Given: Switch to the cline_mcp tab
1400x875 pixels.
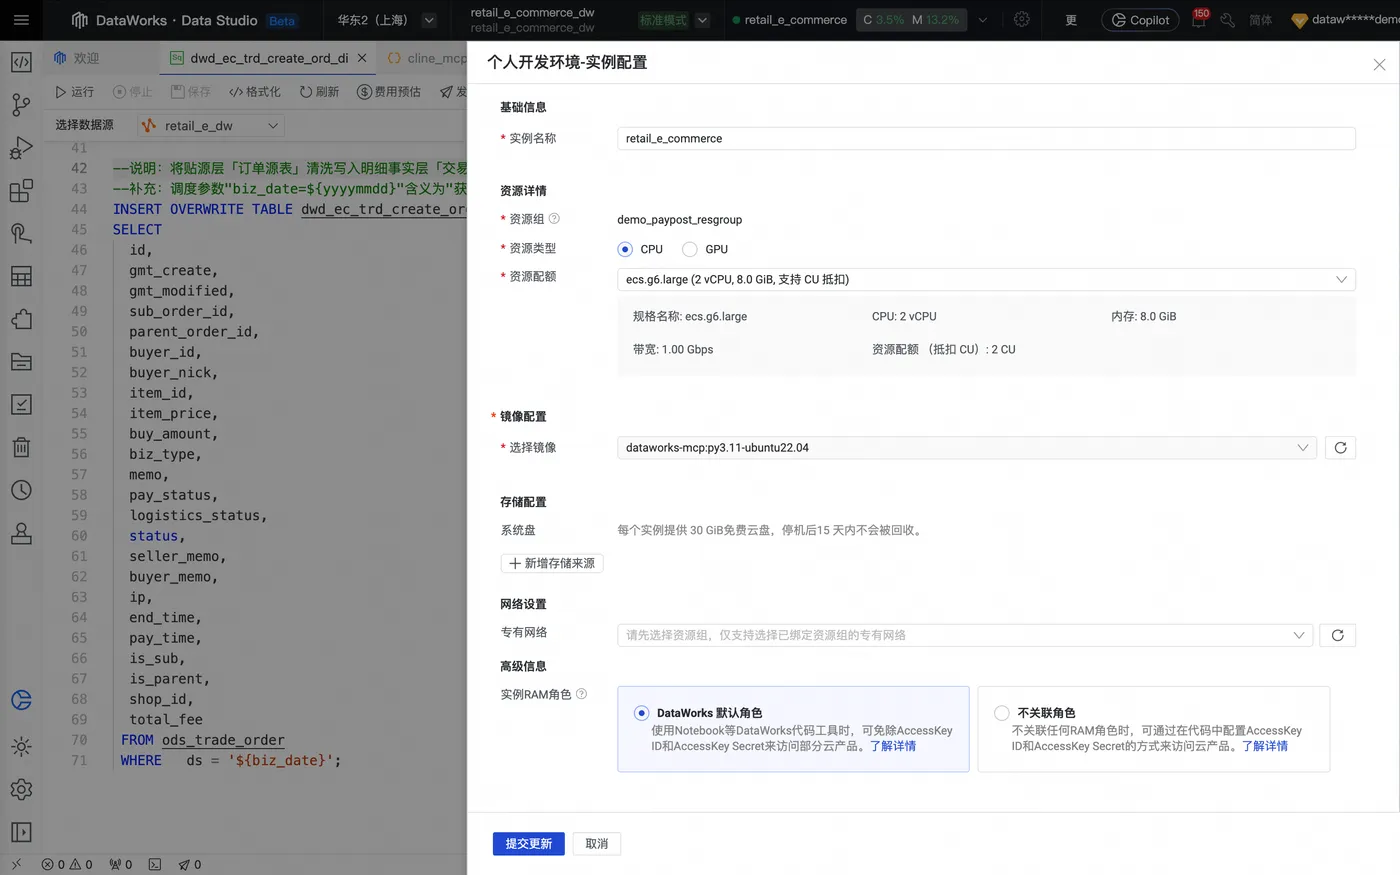Looking at the screenshot, I should (x=426, y=58).
